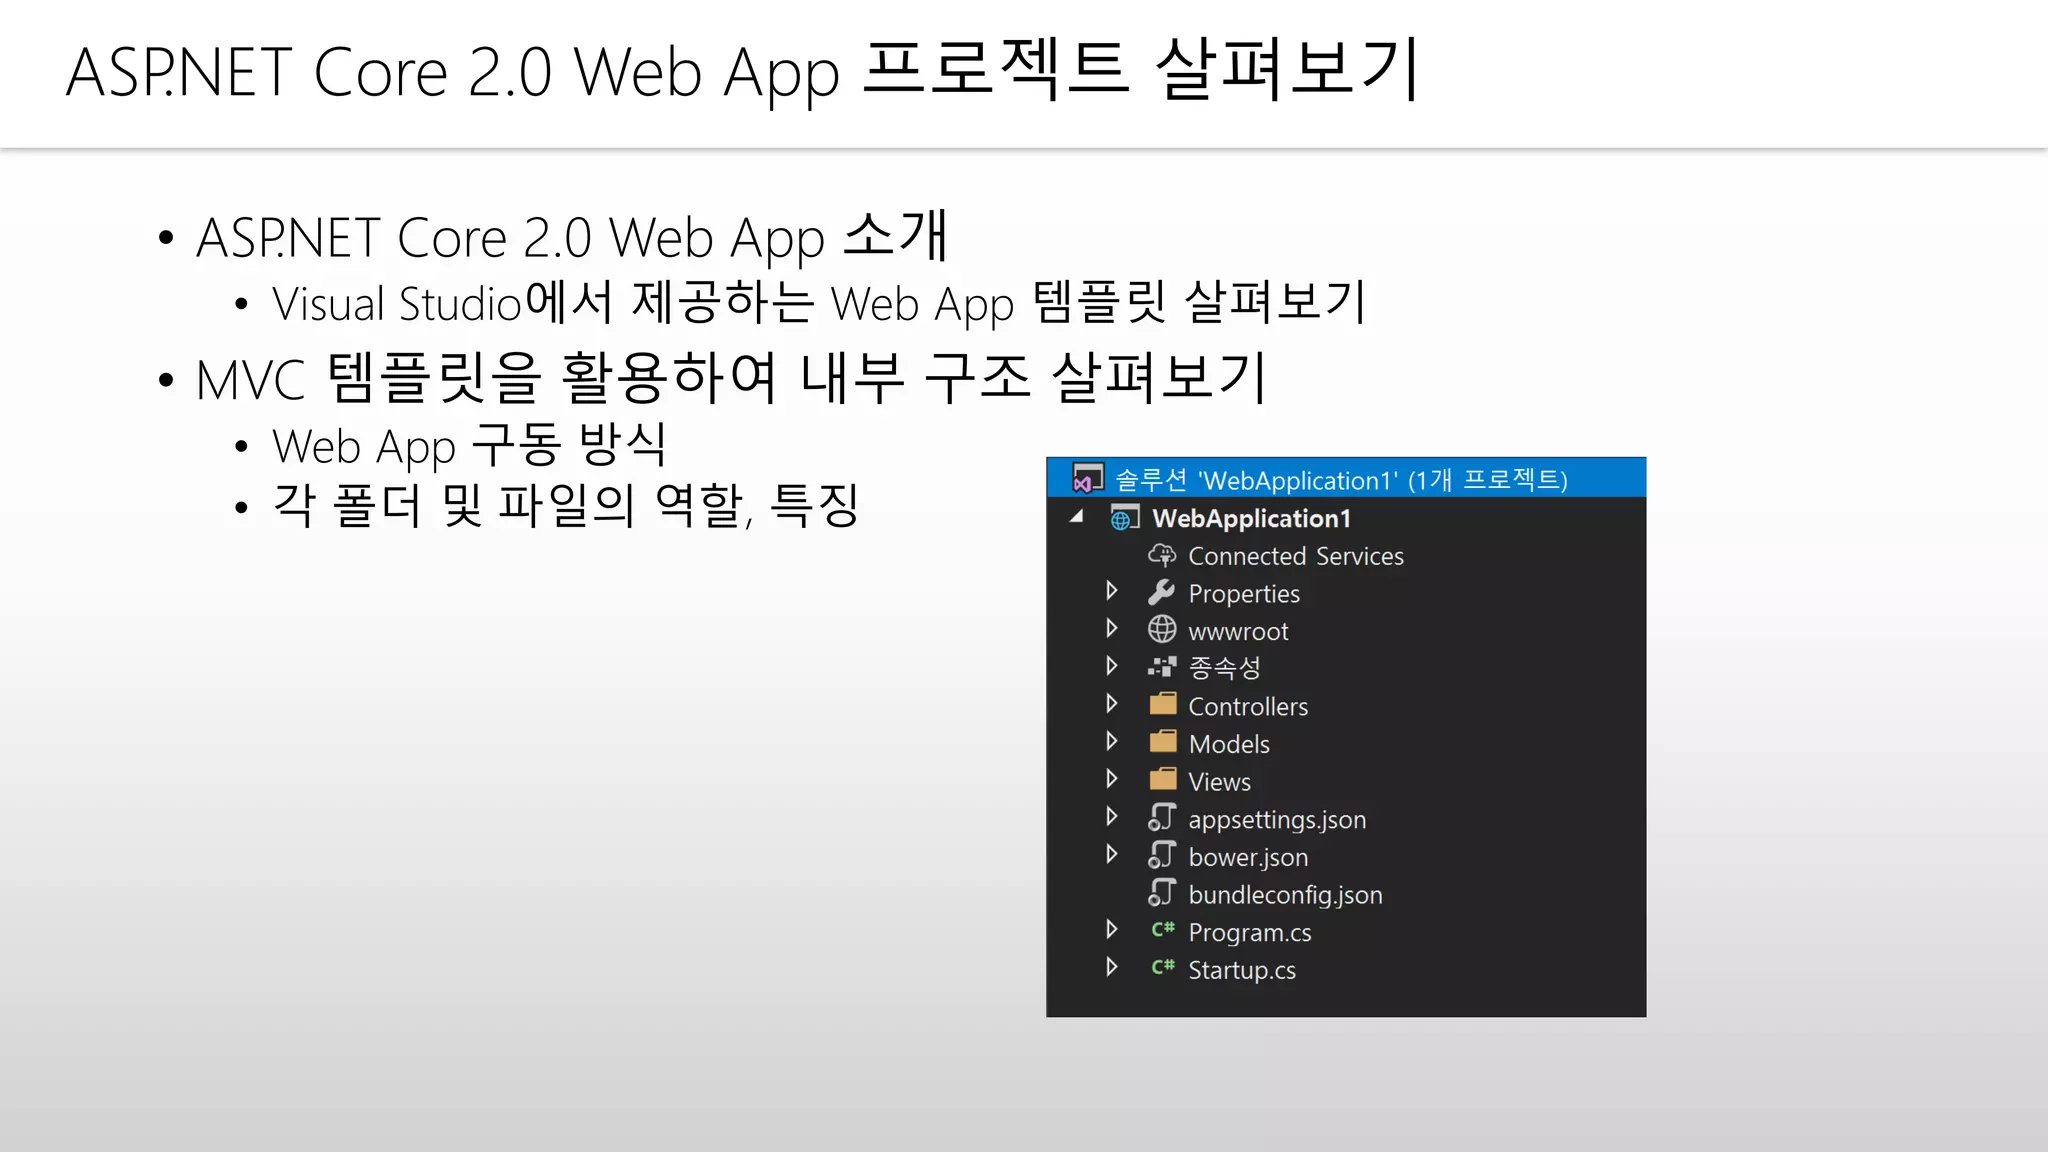Expand the wwwroot node arrow
2048x1152 pixels.
click(1112, 628)
